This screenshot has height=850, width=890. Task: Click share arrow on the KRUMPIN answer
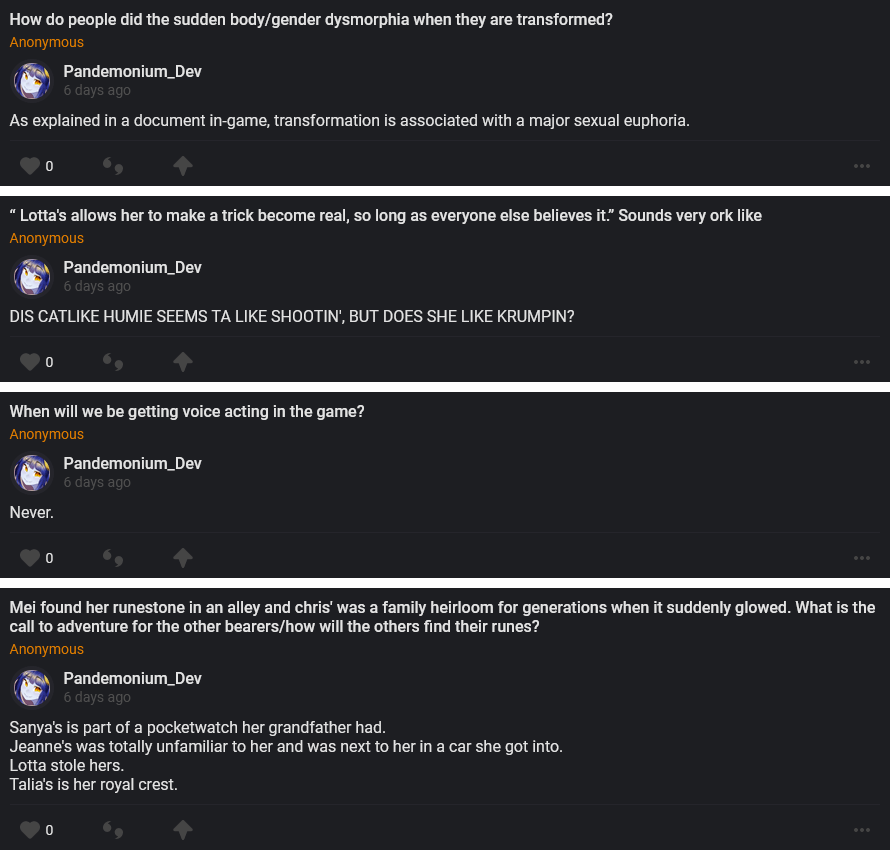pyautogui.click(x=183, y=362)
